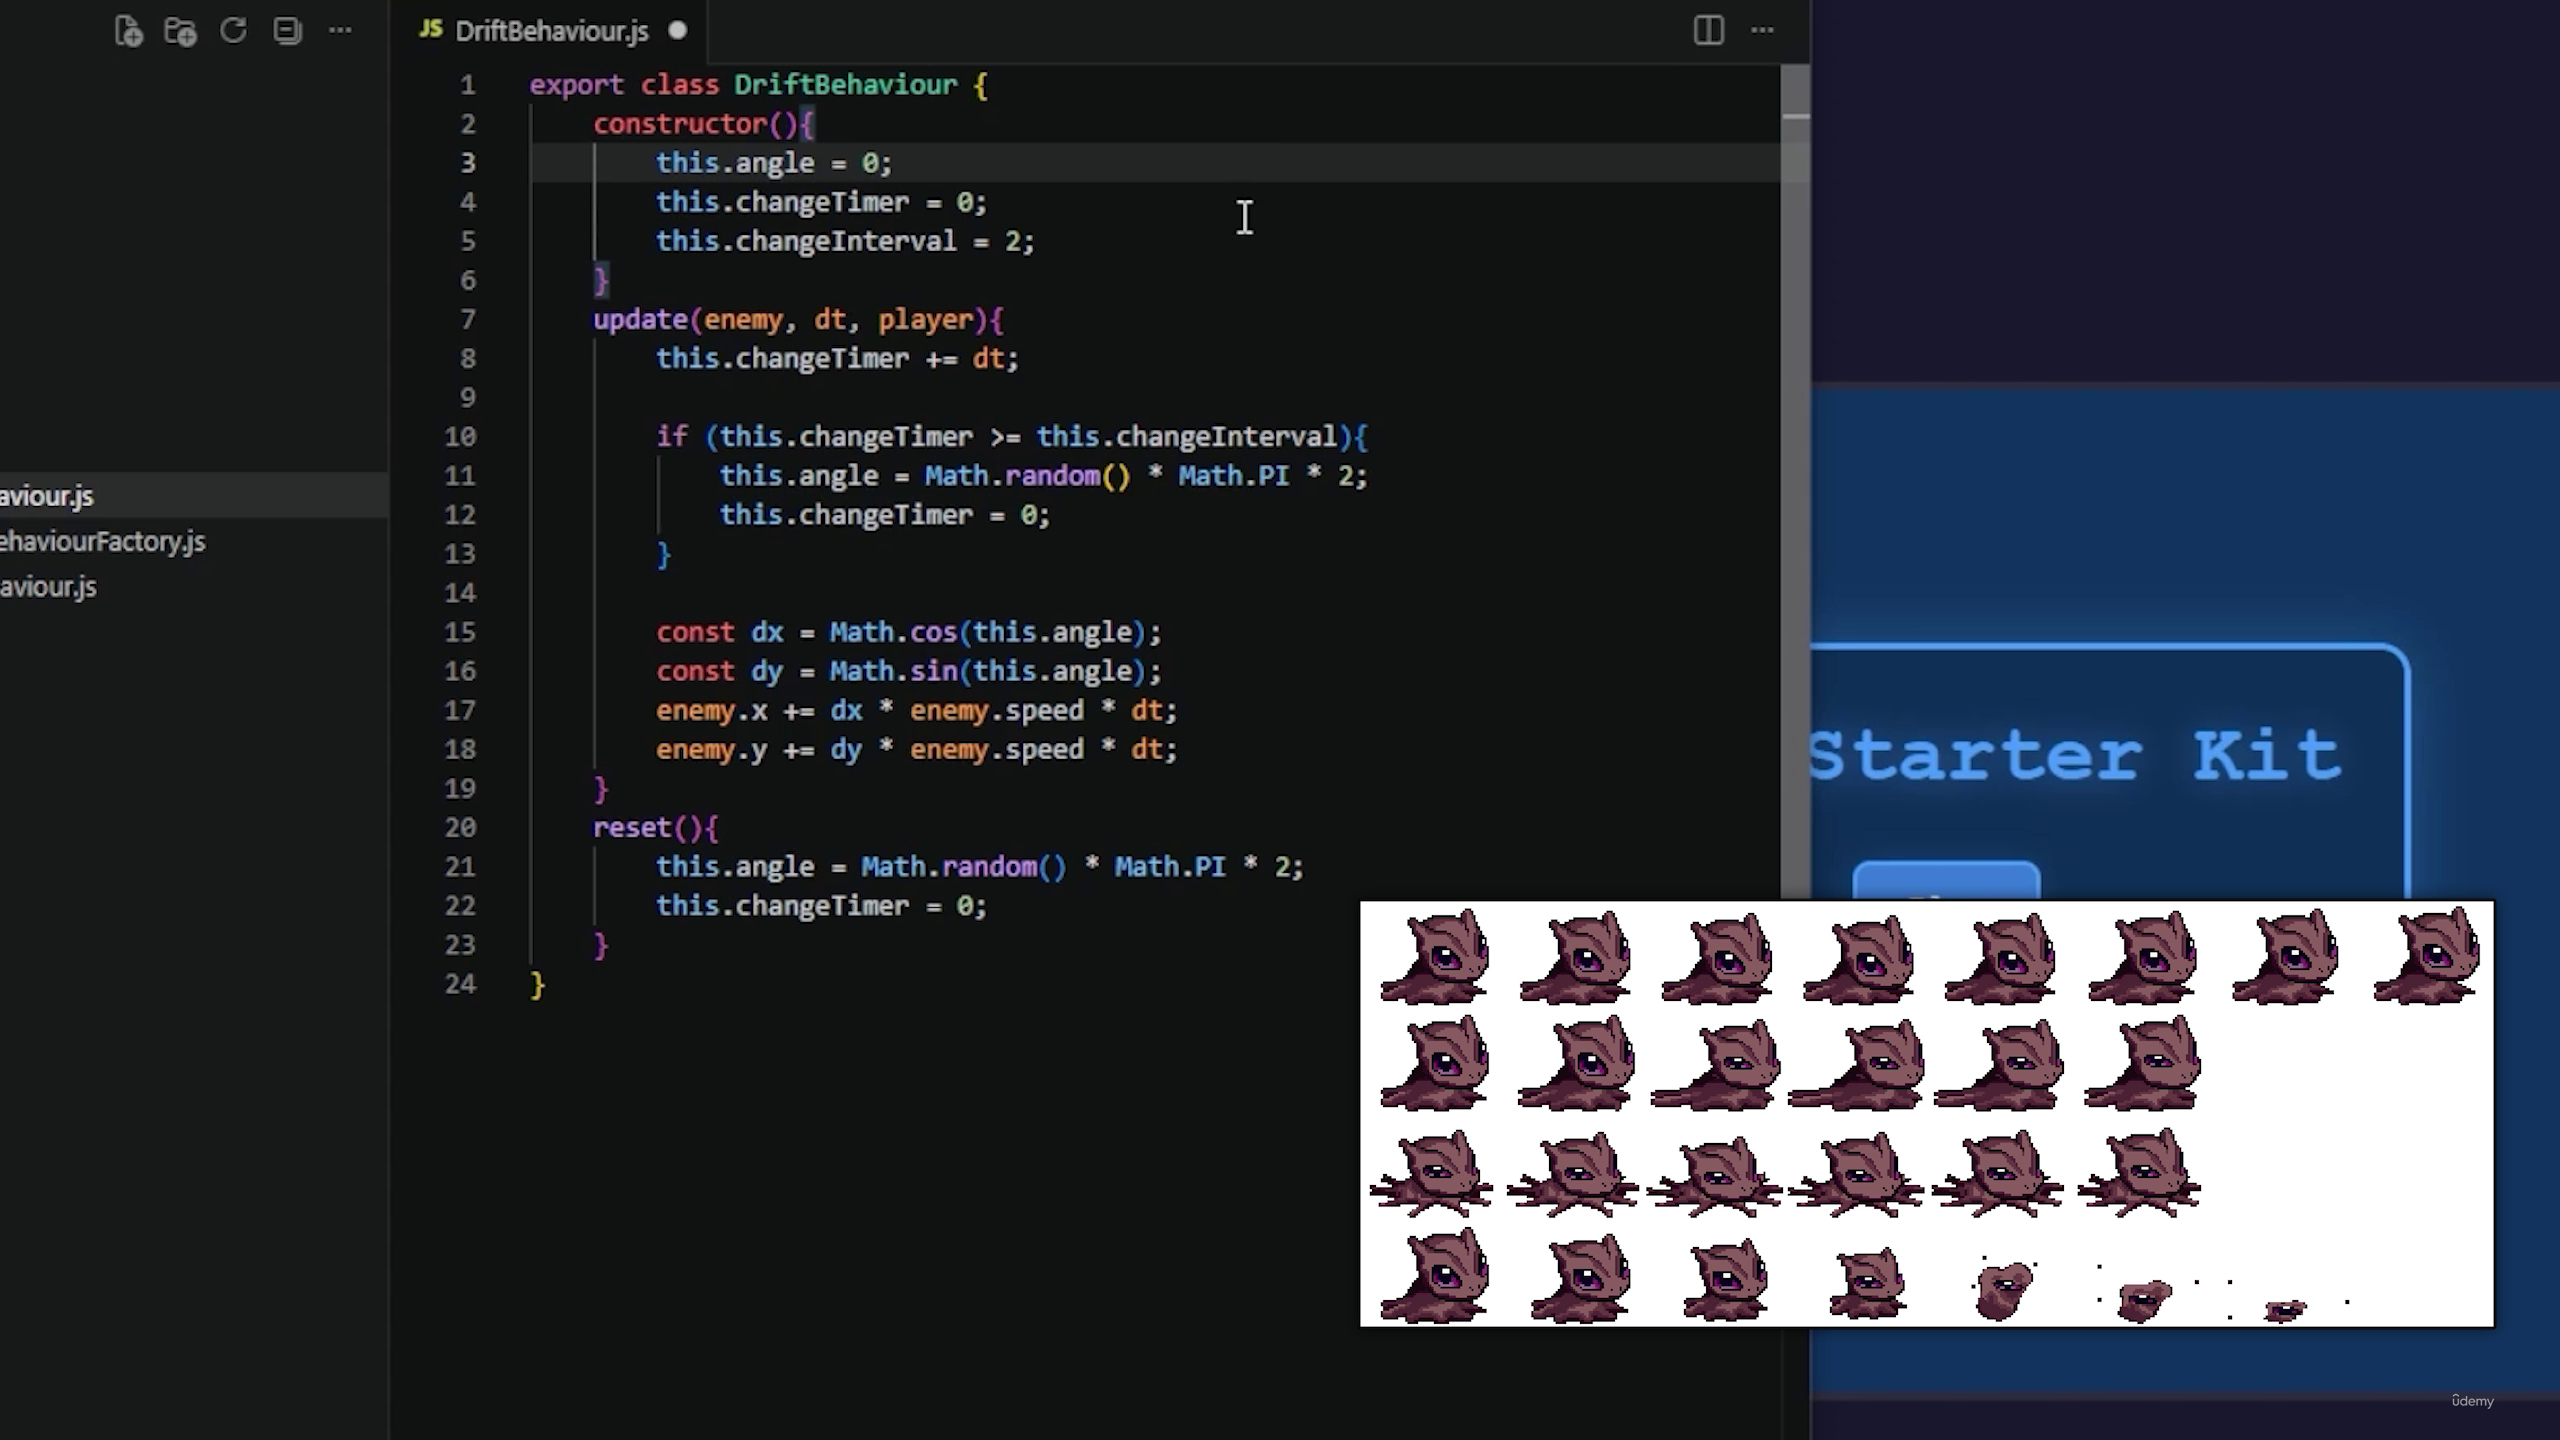
Task: Click line number 10 in gutter
Action: (x=460, y=437)
